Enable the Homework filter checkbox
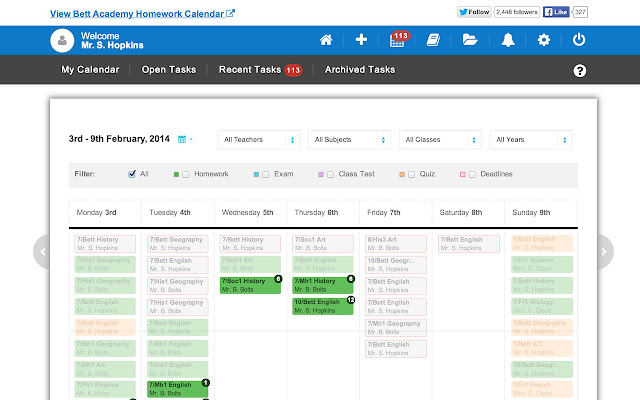Viewport: 640px width, 400px height. 186,174
